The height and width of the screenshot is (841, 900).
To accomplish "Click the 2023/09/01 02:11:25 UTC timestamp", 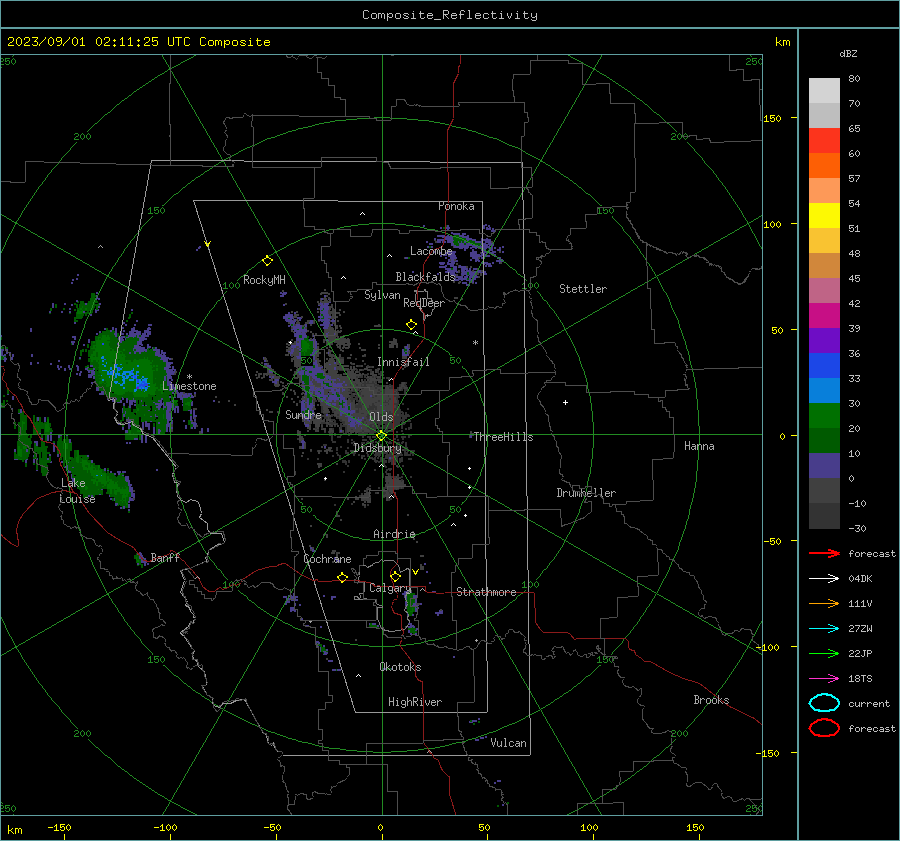I will pos(138,42).
